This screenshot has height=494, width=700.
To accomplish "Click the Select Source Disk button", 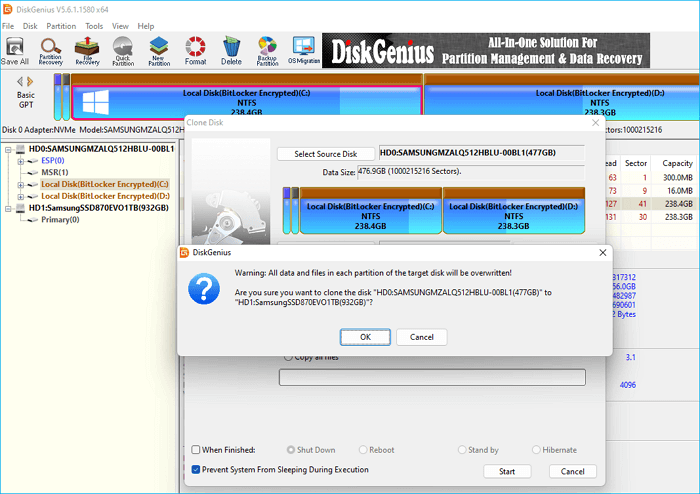I will click(325, 154).
